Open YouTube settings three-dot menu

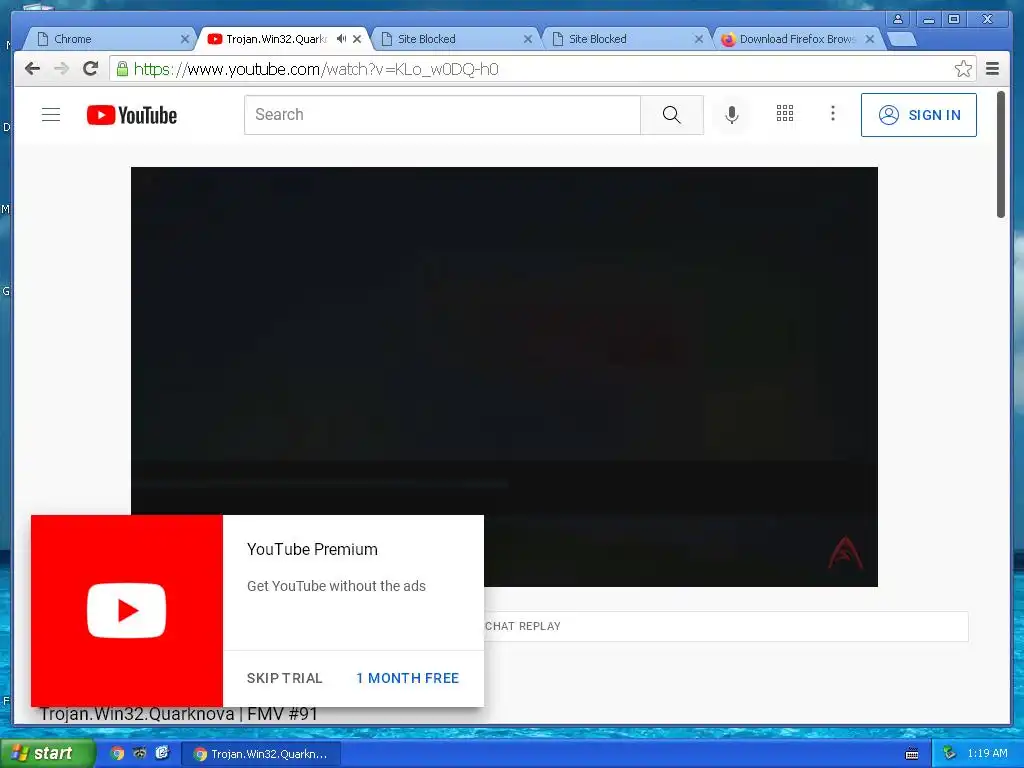pyautogui.click(x=833, y=114)
